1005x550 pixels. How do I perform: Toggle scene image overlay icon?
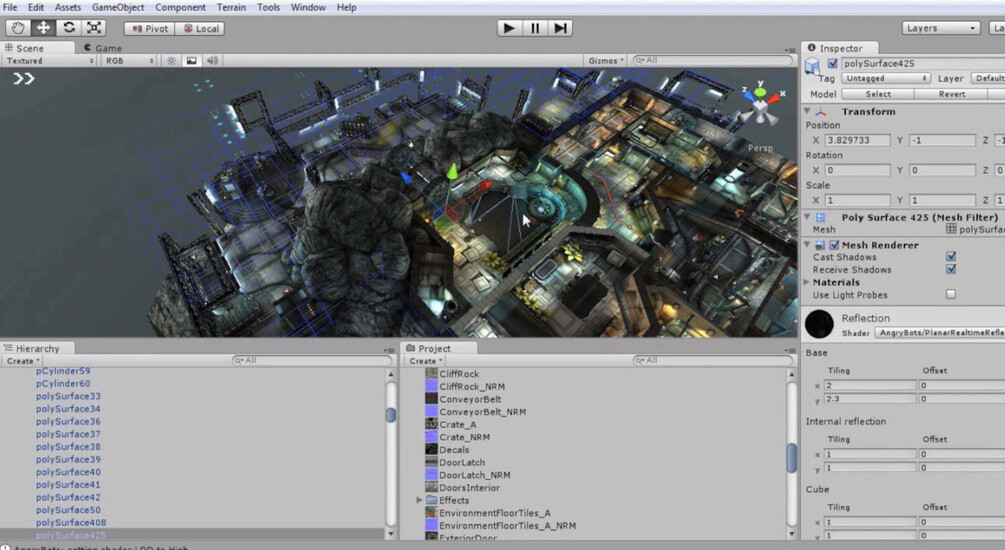pos(191,60)
